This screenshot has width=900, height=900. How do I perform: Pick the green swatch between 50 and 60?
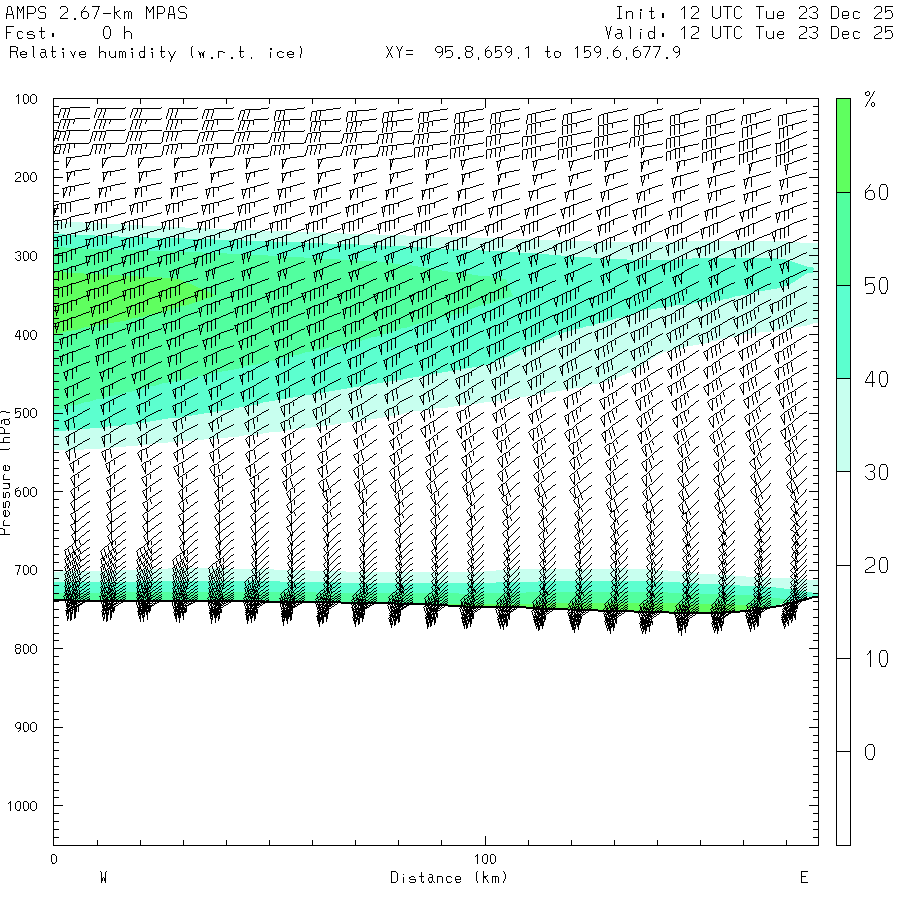[x=843, y=239]
